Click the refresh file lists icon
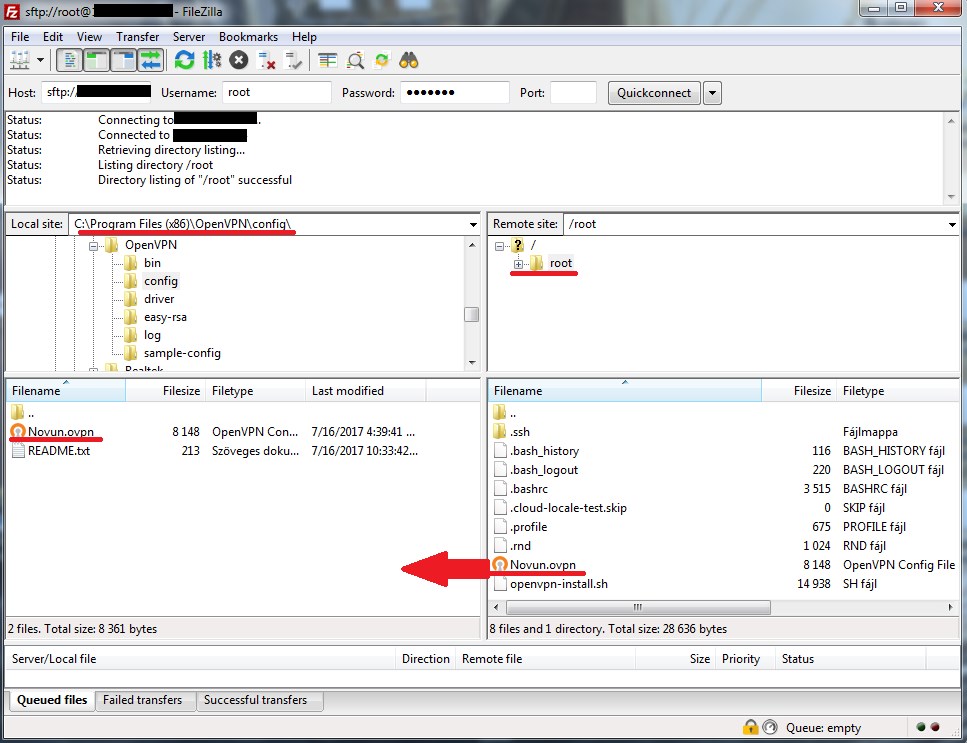The height and width of the screenshot is (743, 967). (185, 60)
